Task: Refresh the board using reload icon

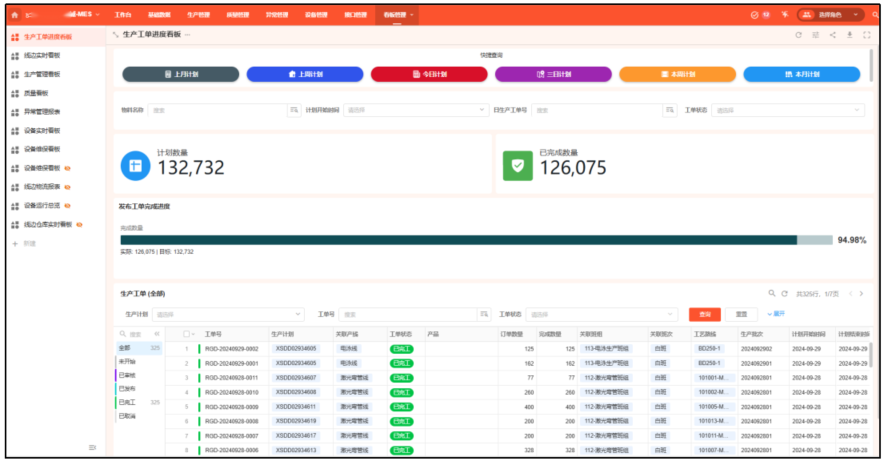Action: [x=798, y=35]
